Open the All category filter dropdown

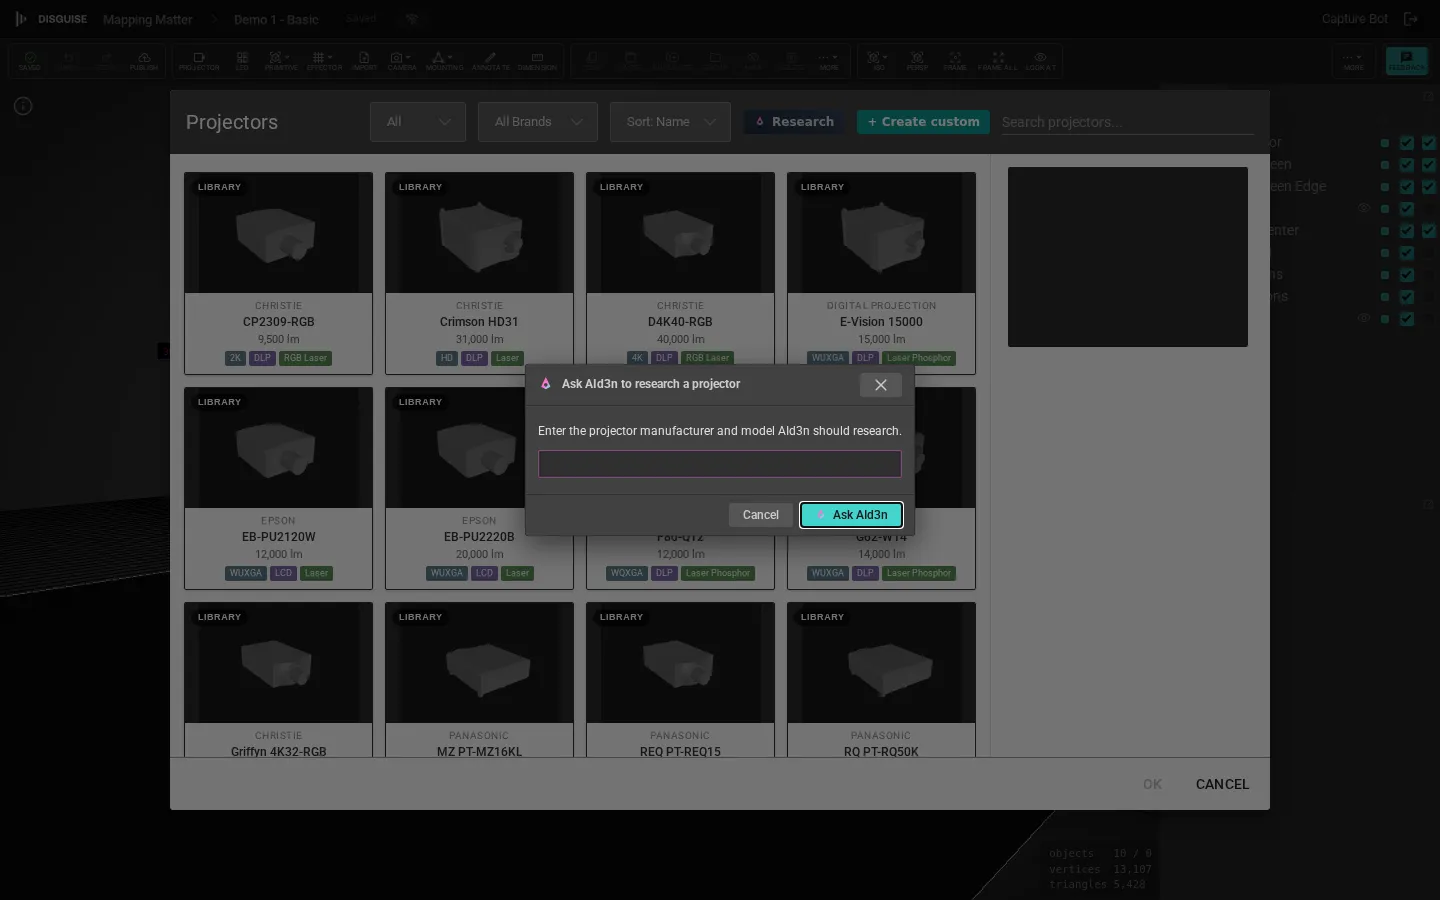coord(418,122)
